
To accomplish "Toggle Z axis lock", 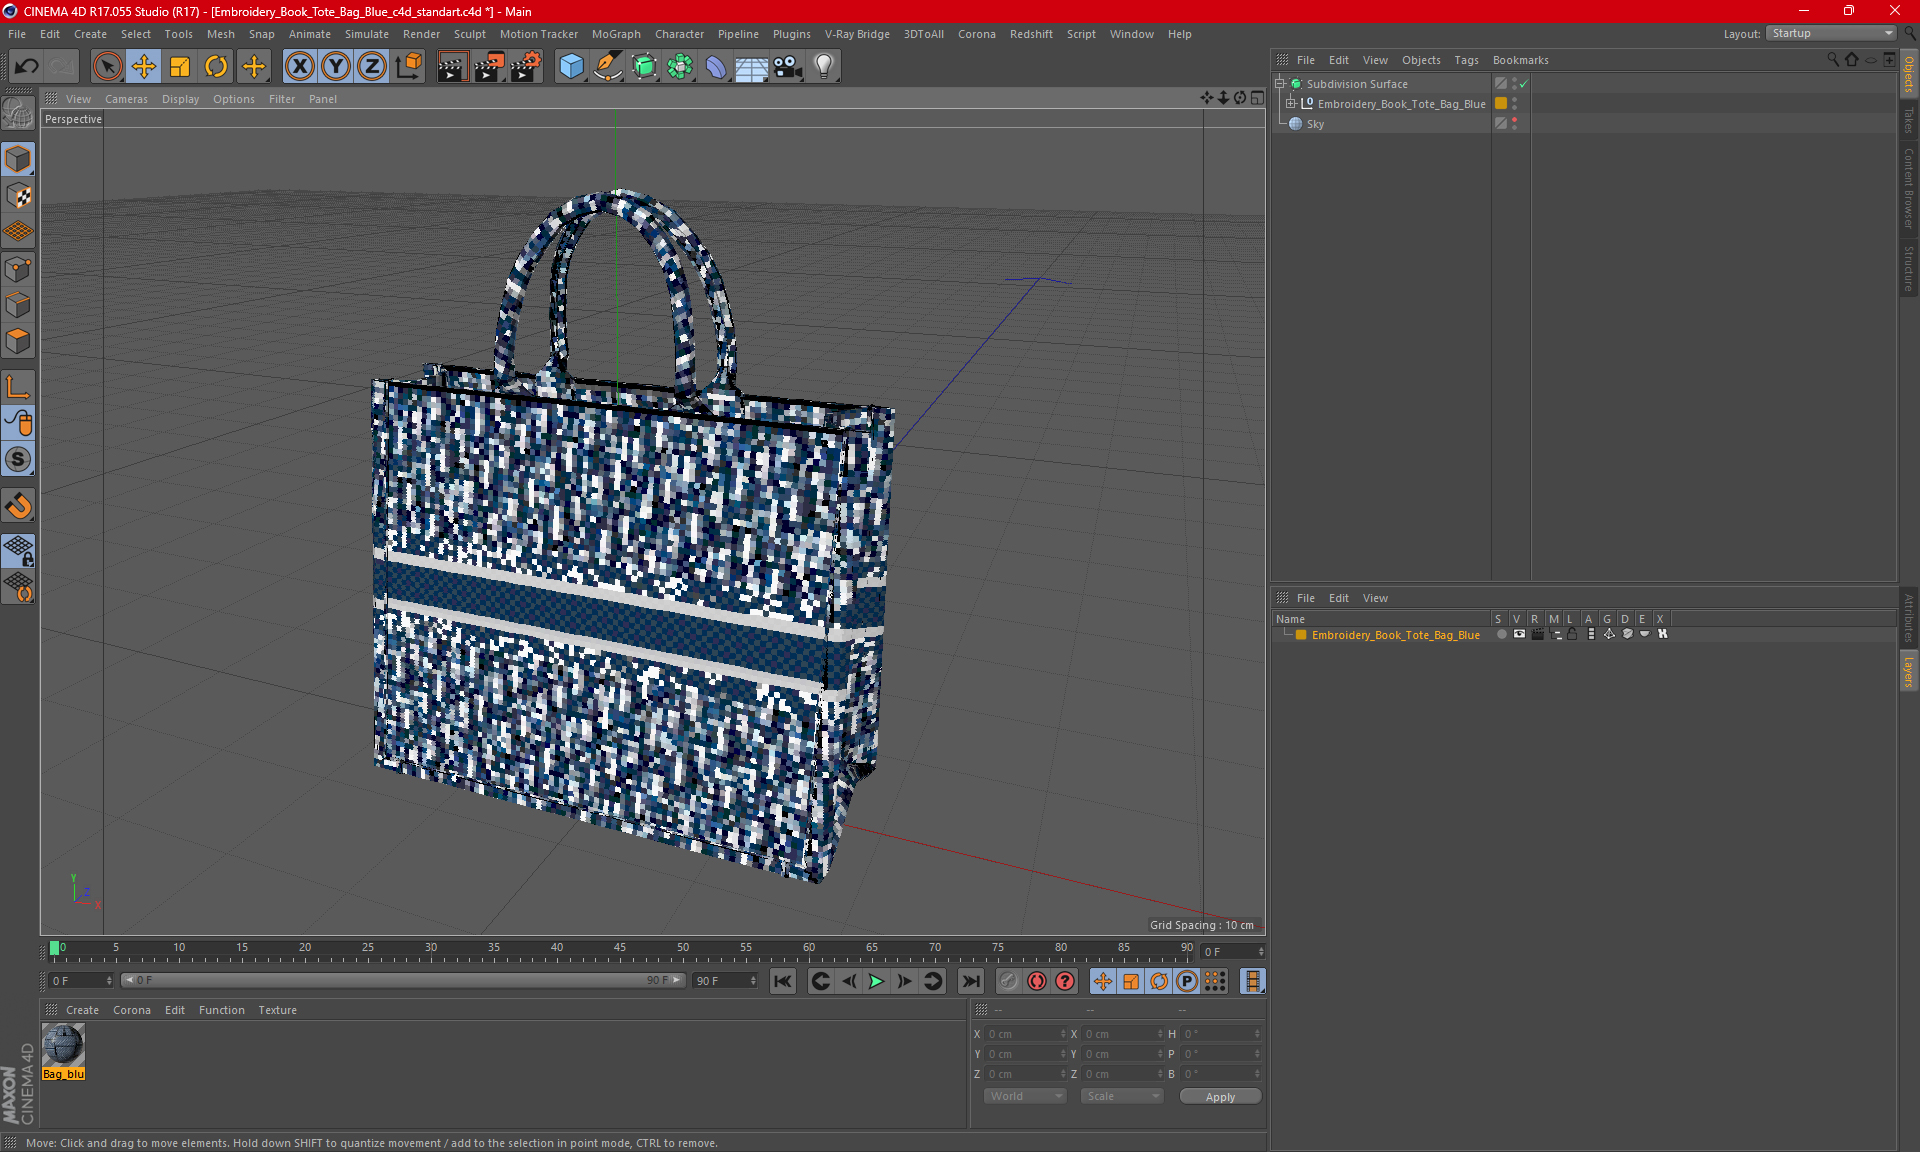I will (x=372, y=67).
